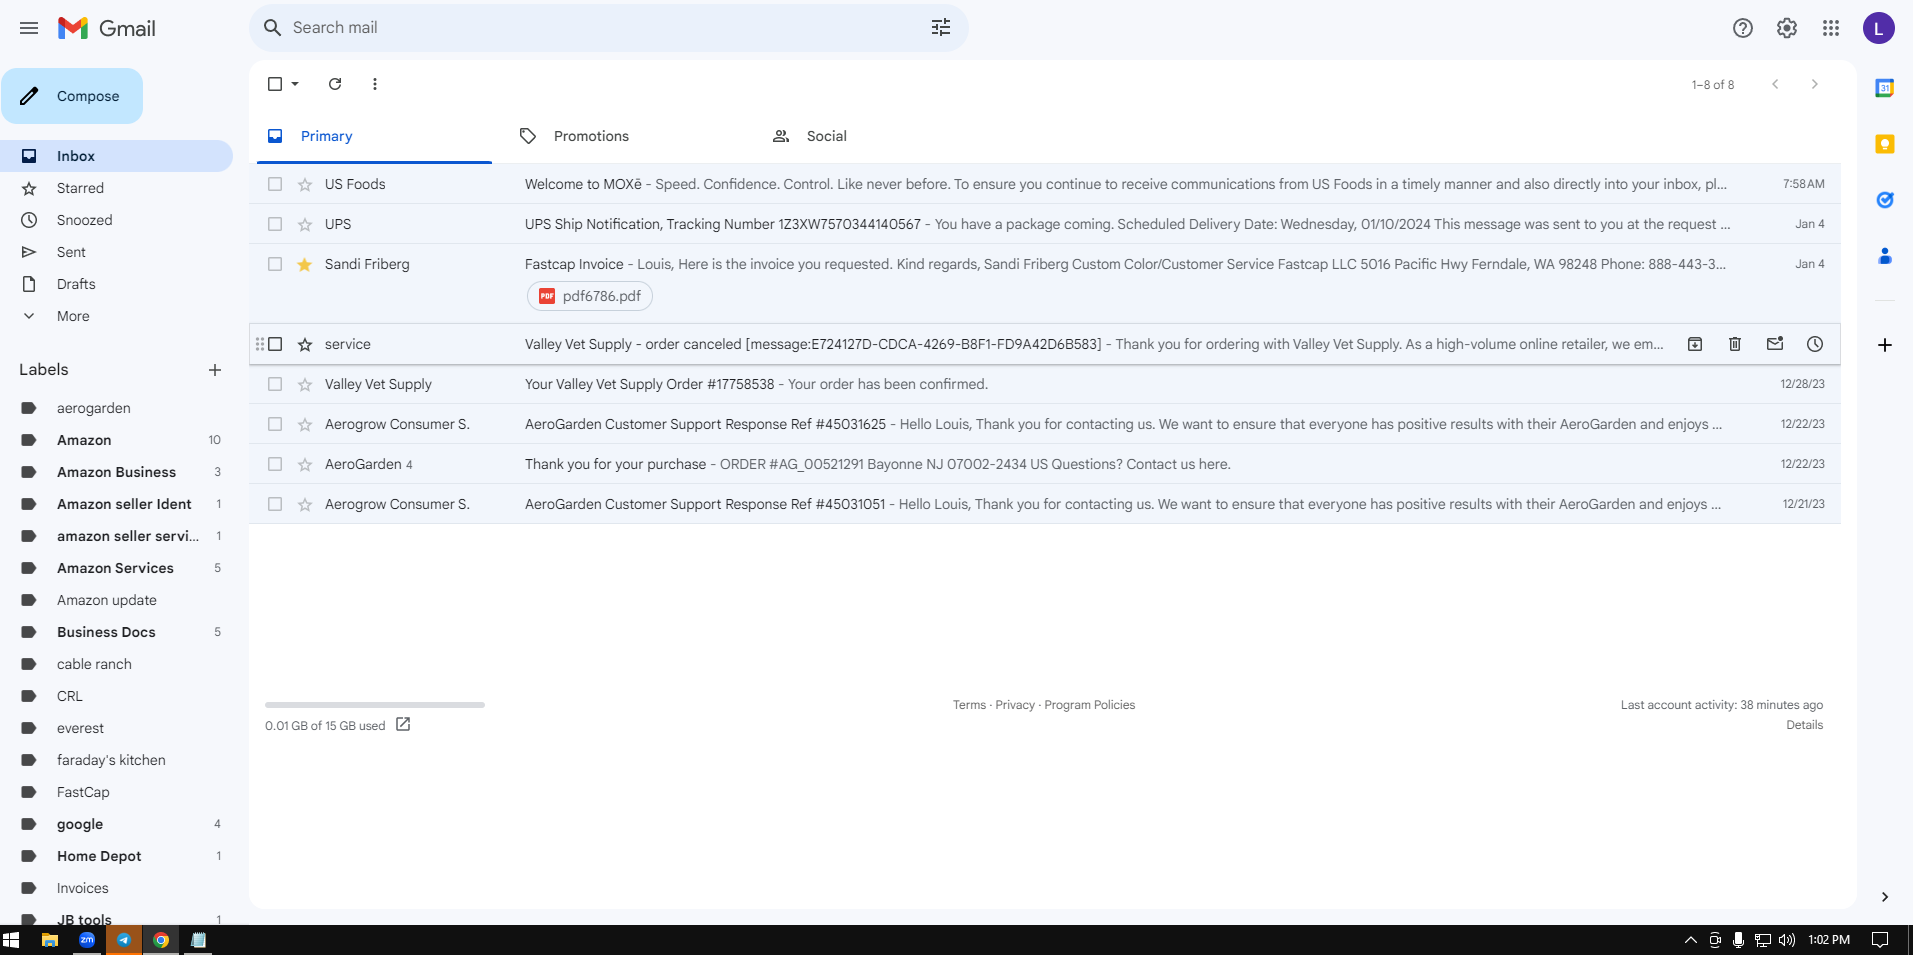Open Windows Start menu
The width and height of the screenshot is (1913, 955).
coord(11,940)
